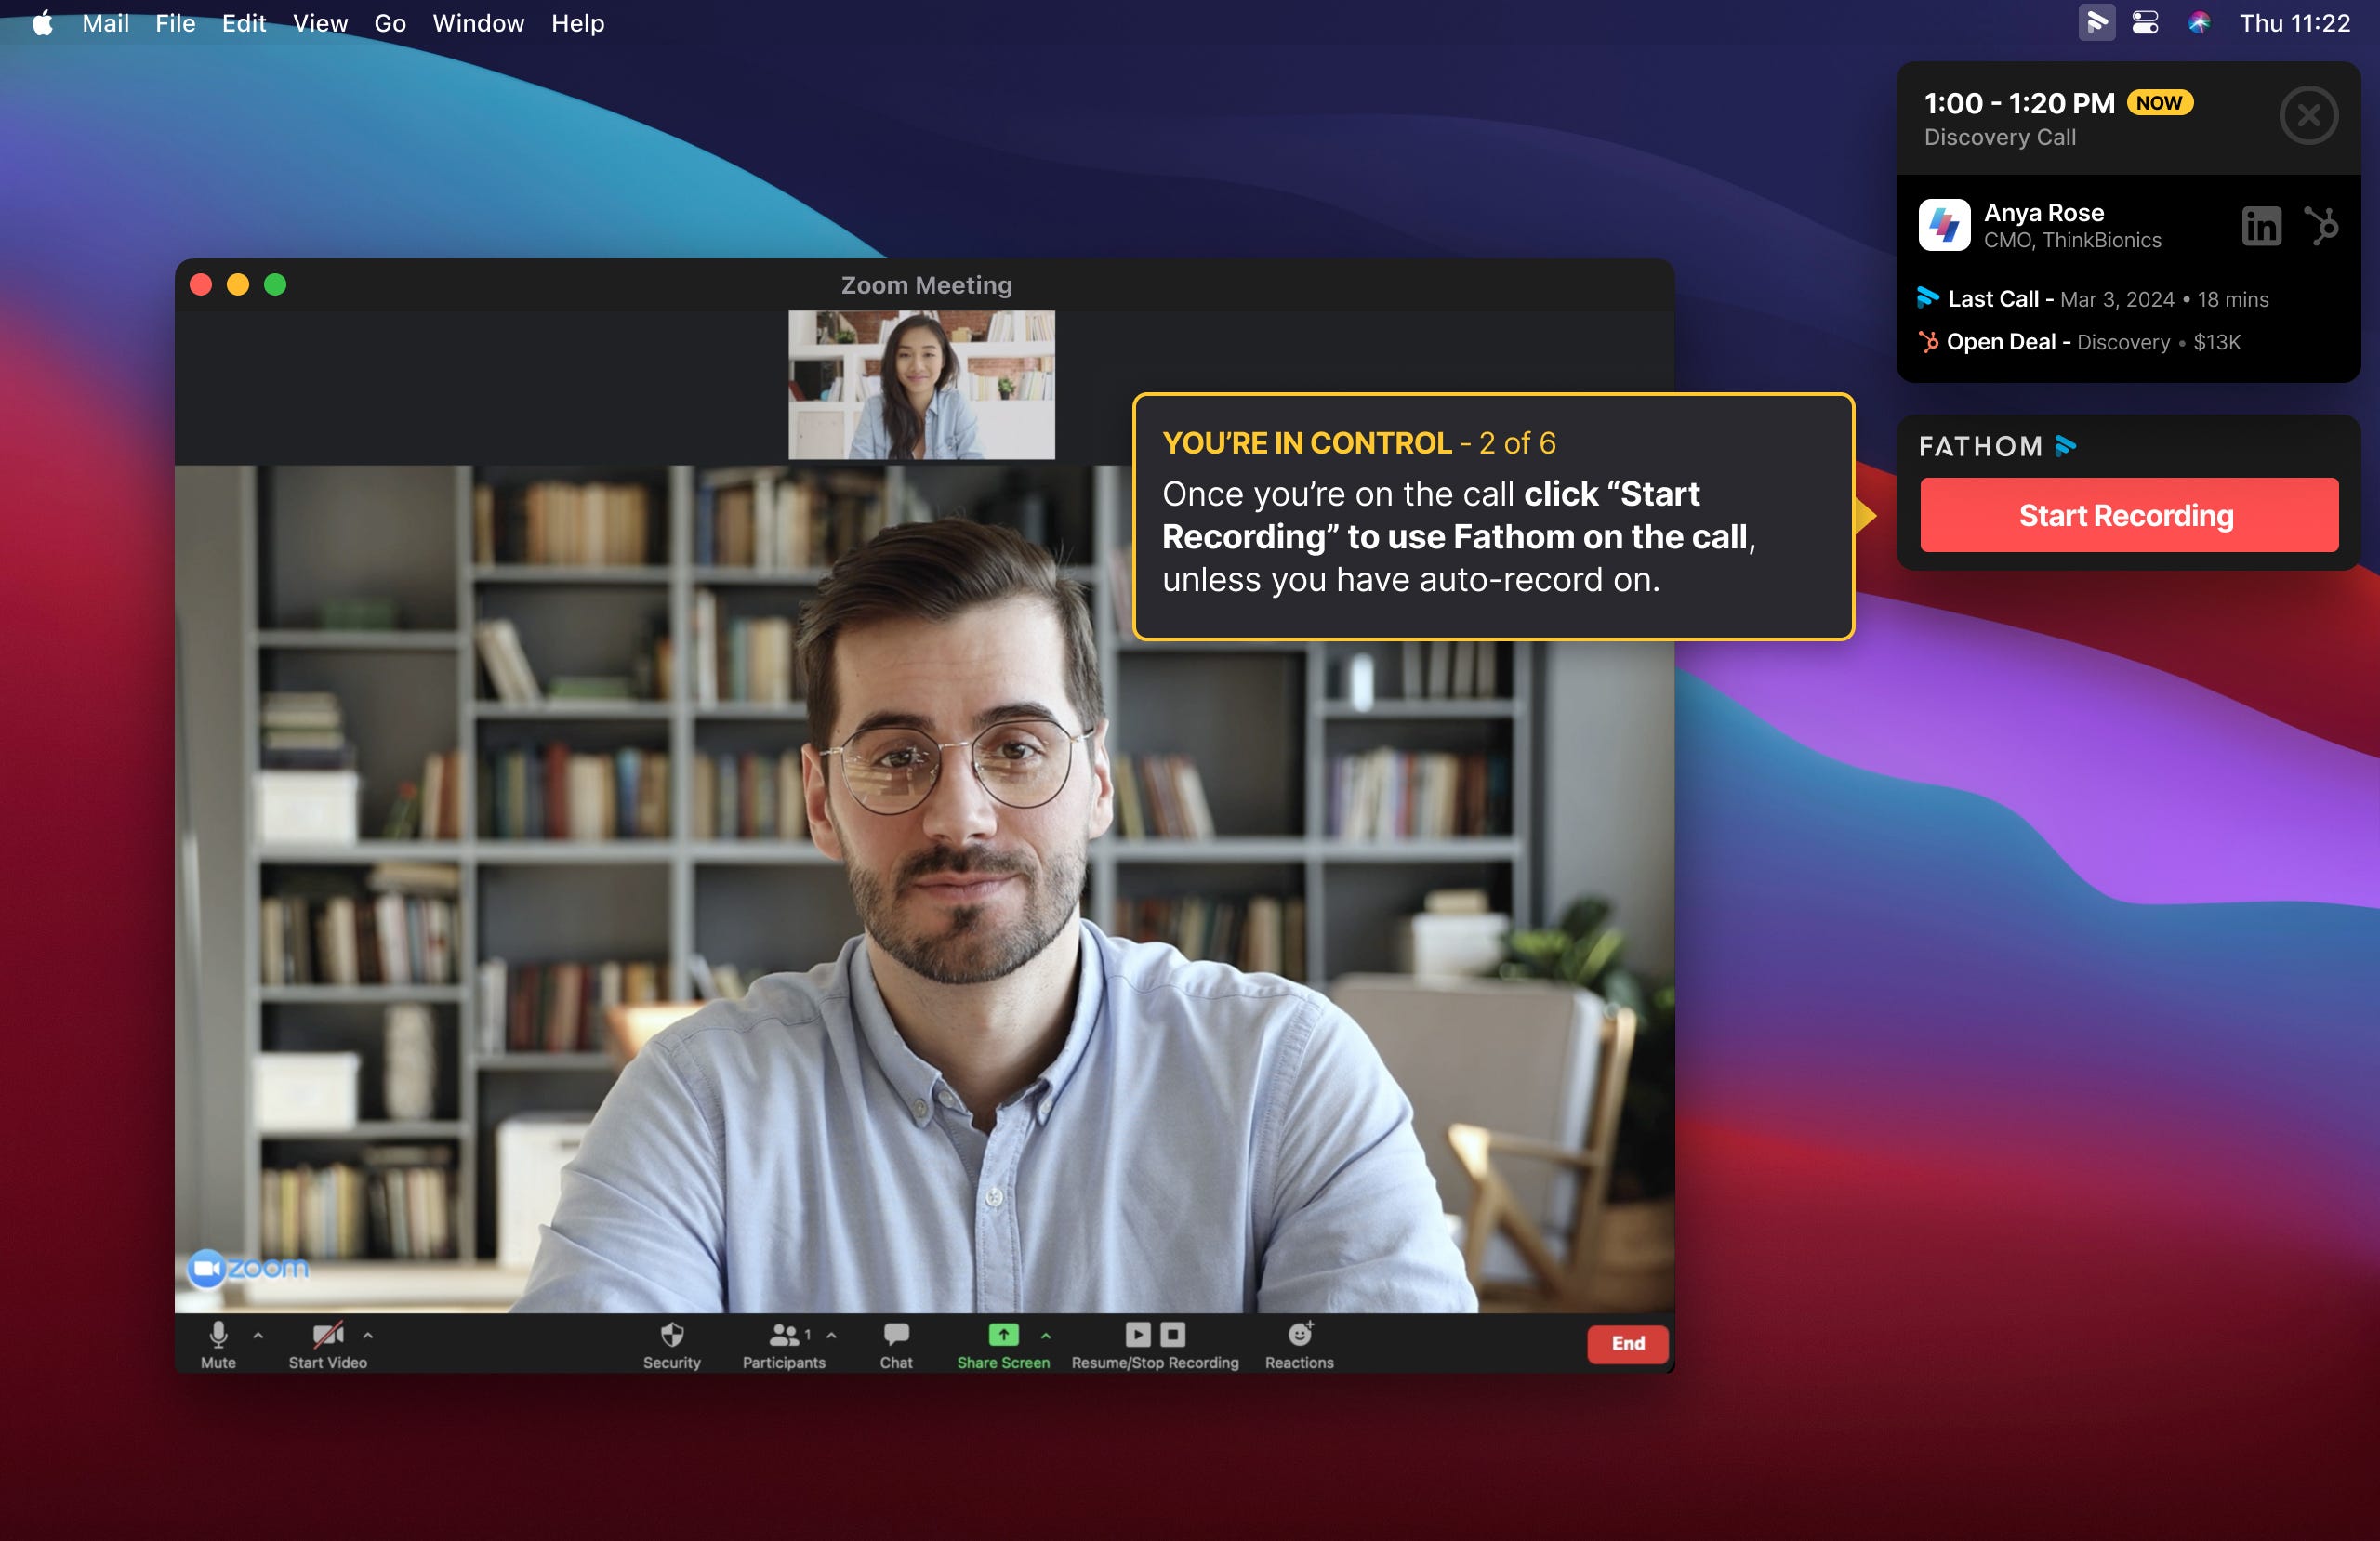The width and height of the screenshot is (2380, 1541).
Task: Click the yellow NOW badge
Action: click(x=2159, y=103)
